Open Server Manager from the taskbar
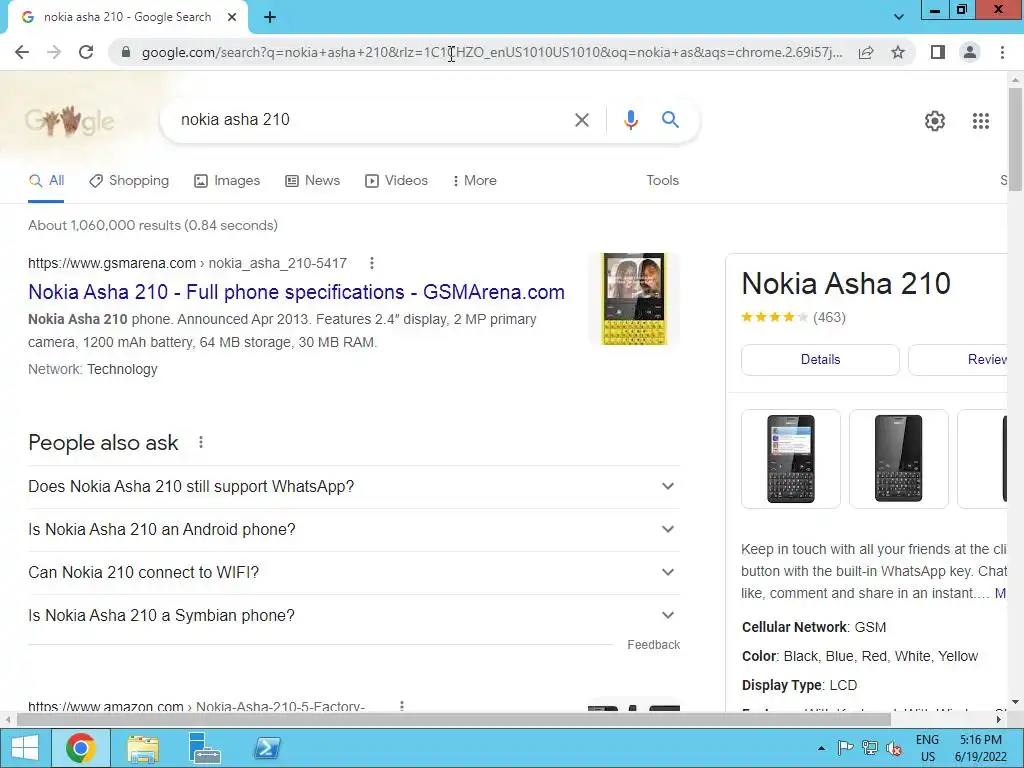The image size is (1024, 768). (x=204, y=748)
